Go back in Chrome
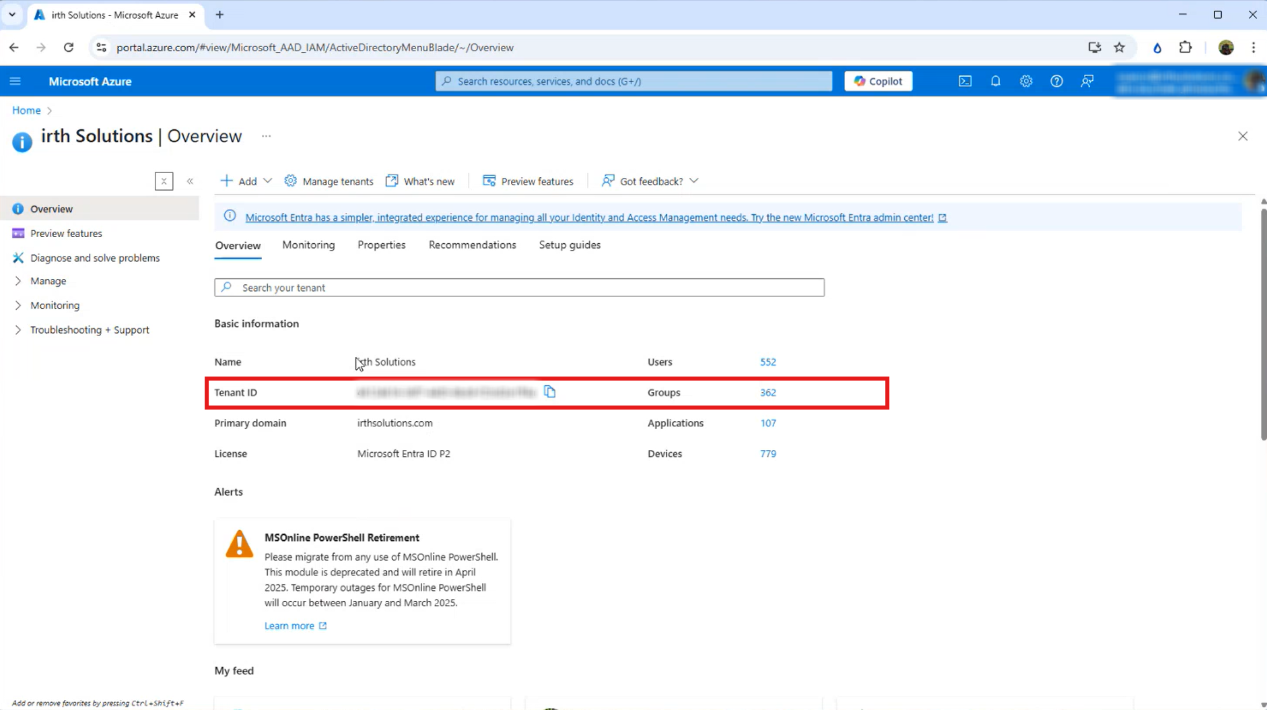The height and width of the screenshot is (710, 1267). [14, 47]
